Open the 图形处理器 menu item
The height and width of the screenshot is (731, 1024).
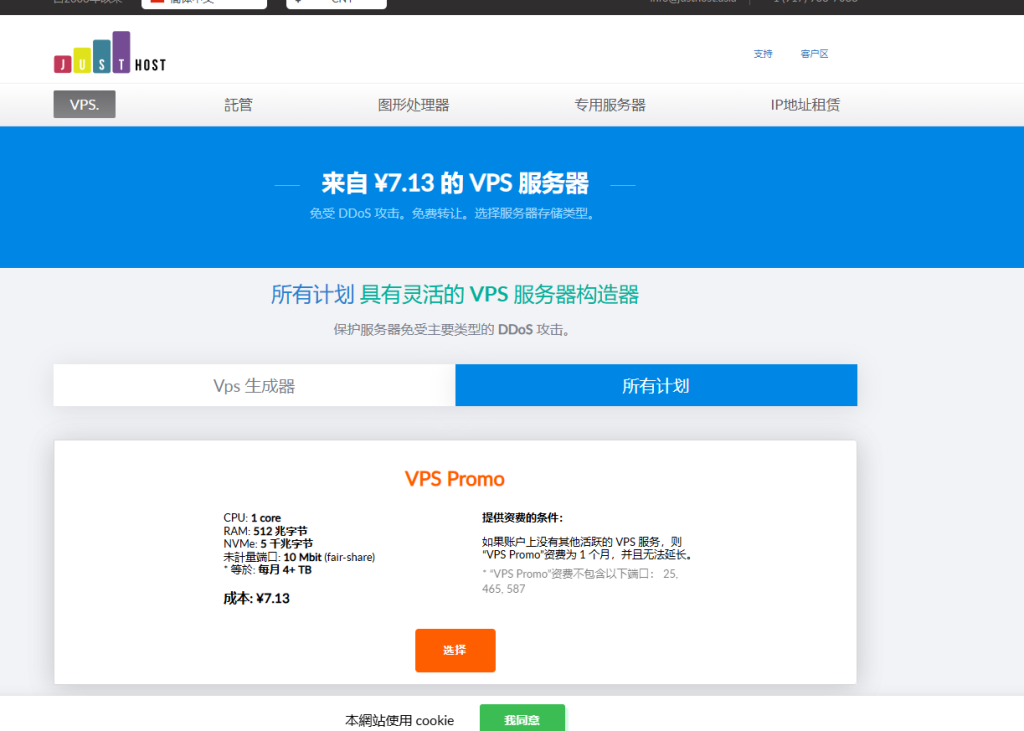(x=413, y=104)
